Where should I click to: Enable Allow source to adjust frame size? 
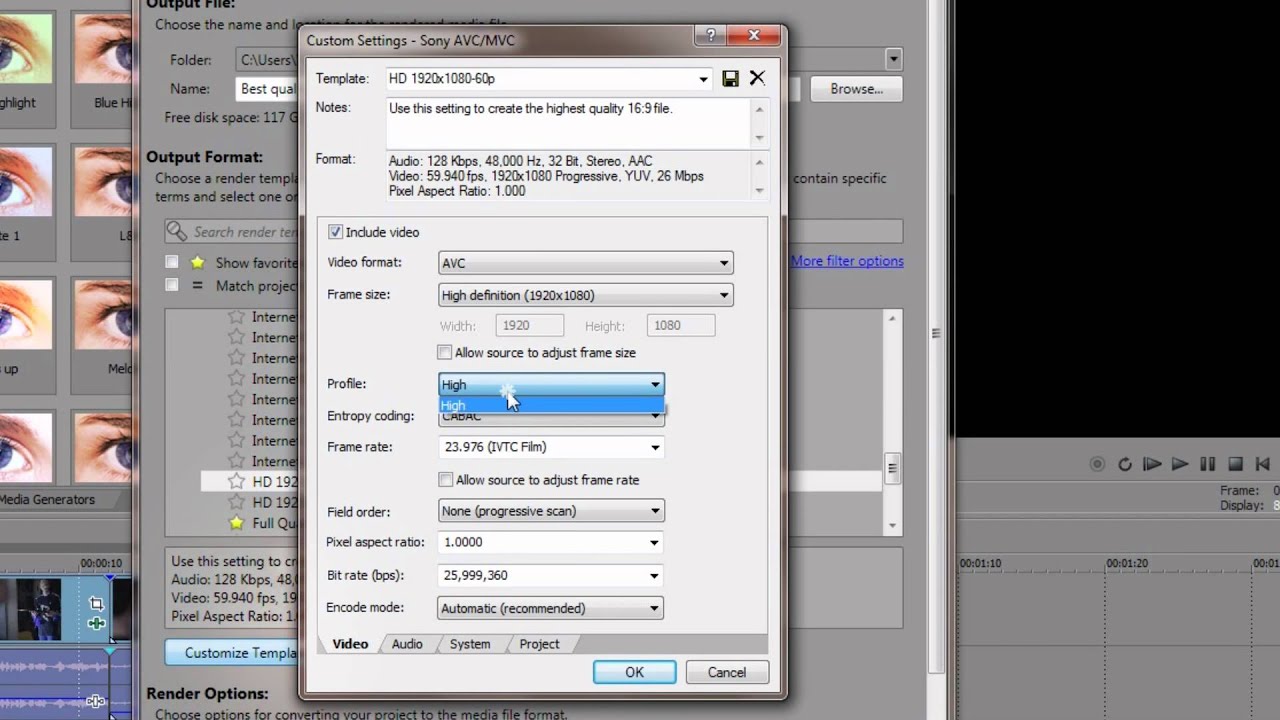click(445, 353)
